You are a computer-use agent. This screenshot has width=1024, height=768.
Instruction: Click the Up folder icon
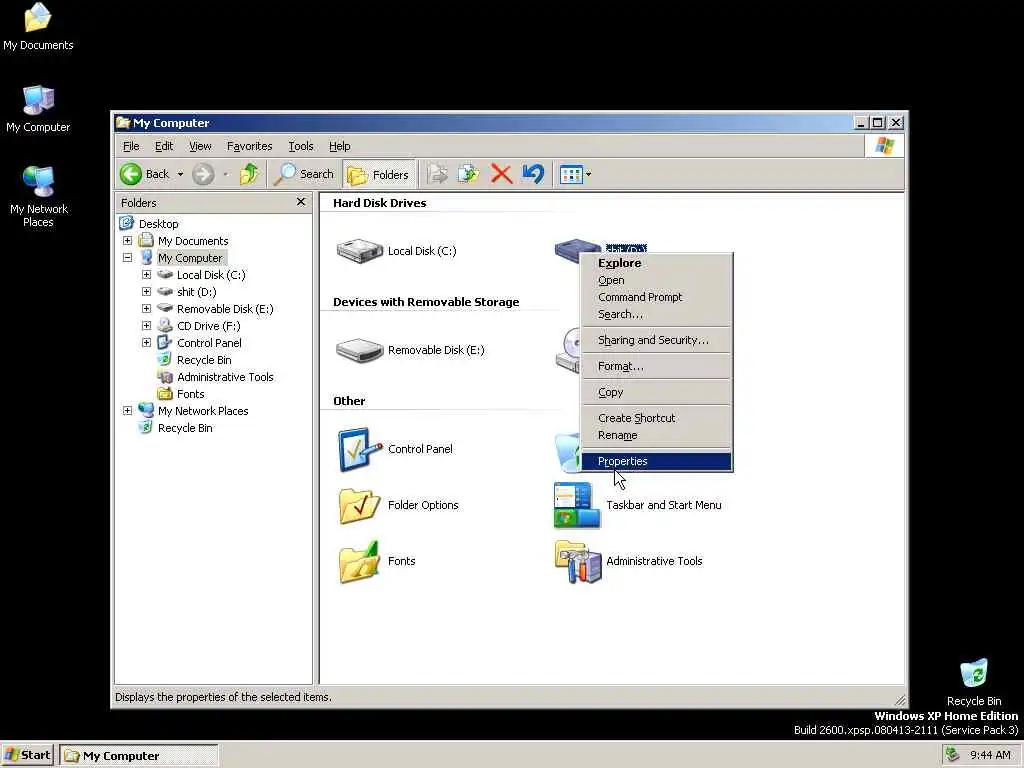pos(249,174)
